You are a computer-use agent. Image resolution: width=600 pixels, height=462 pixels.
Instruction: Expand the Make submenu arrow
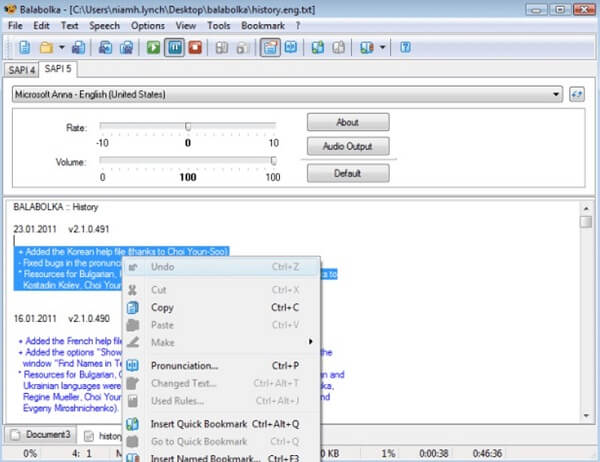coord(311,341)
